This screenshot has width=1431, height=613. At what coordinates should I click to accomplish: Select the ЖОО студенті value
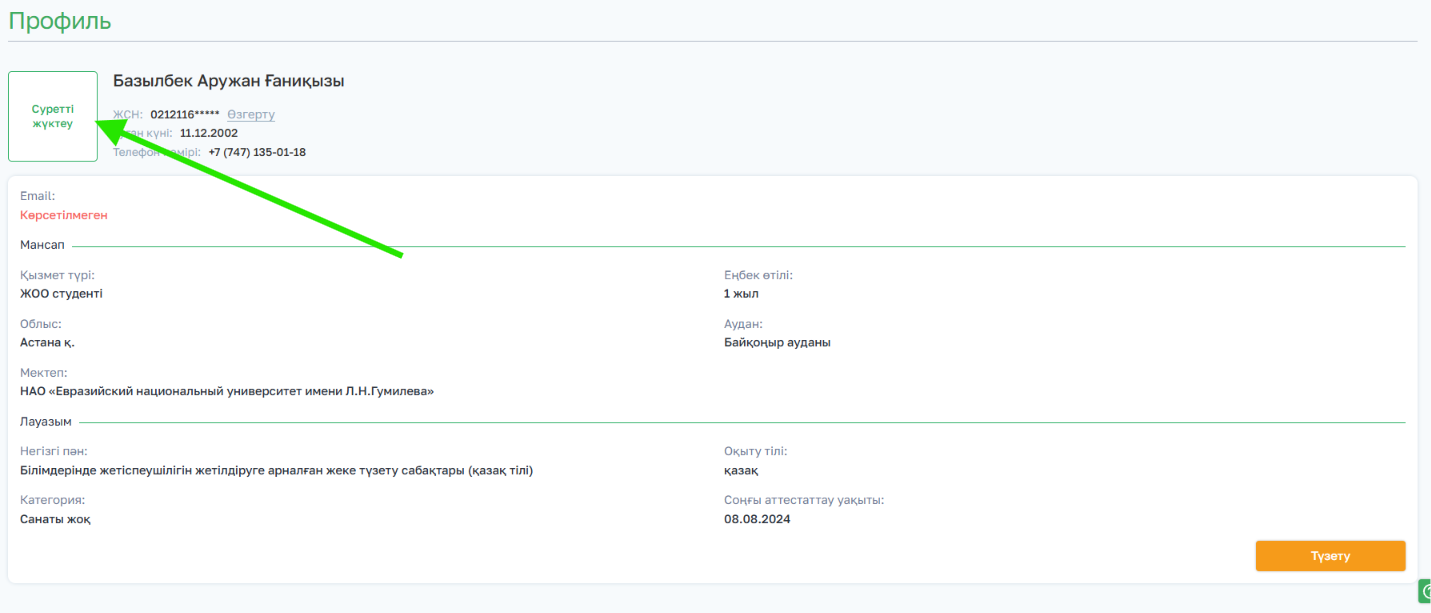[x=61, y=294]
